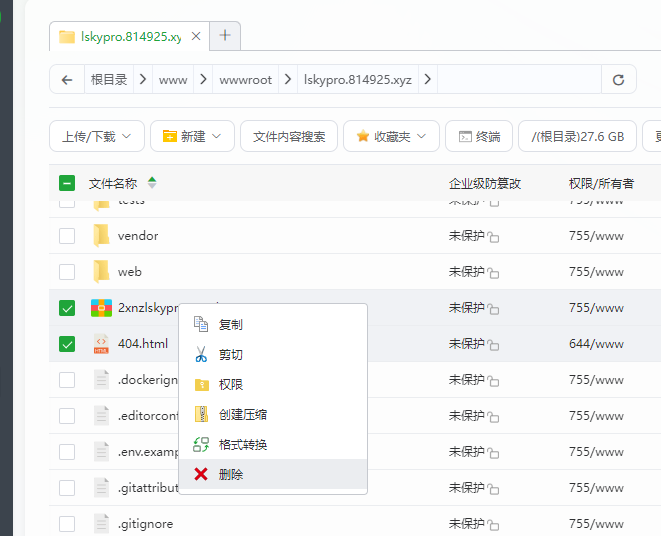Check the web folder checkbox
This screenshot has width=661, height=536.
[x=67, y=272]
